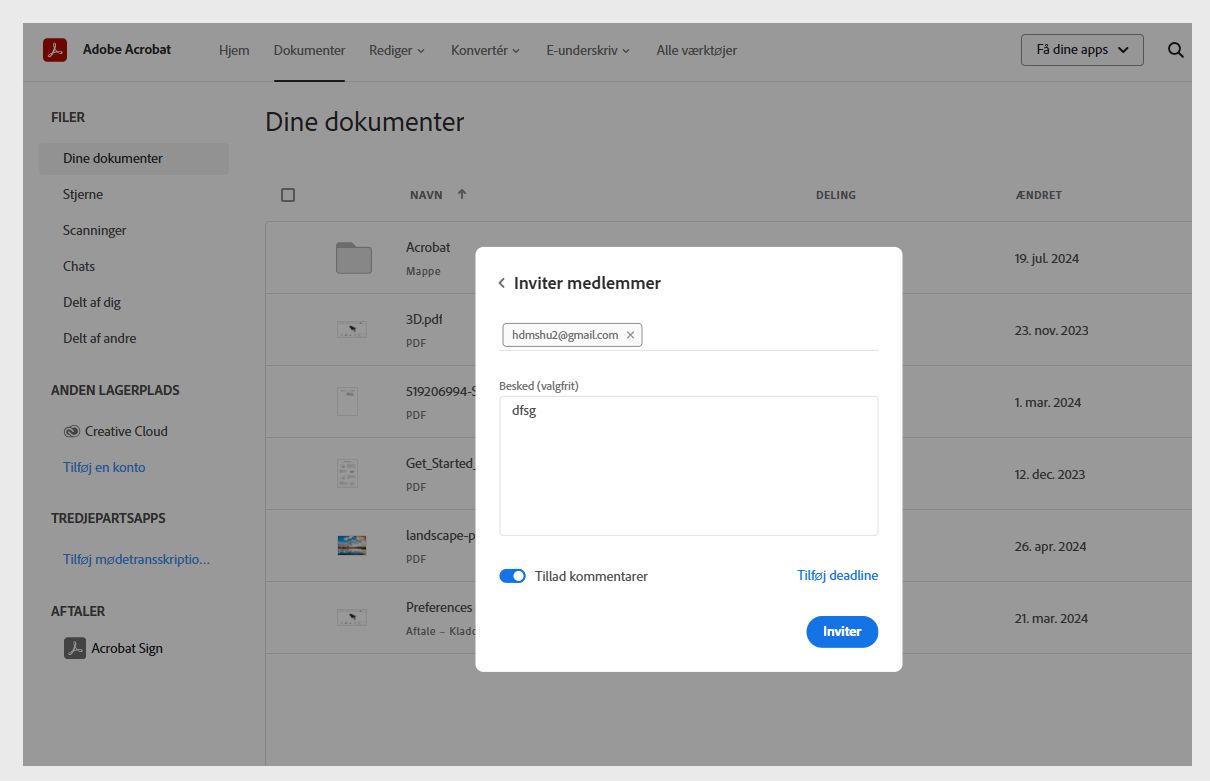Expand the Rediger dropdown menu
This screenshot has height=781, width=1210.
click(396, 49)
